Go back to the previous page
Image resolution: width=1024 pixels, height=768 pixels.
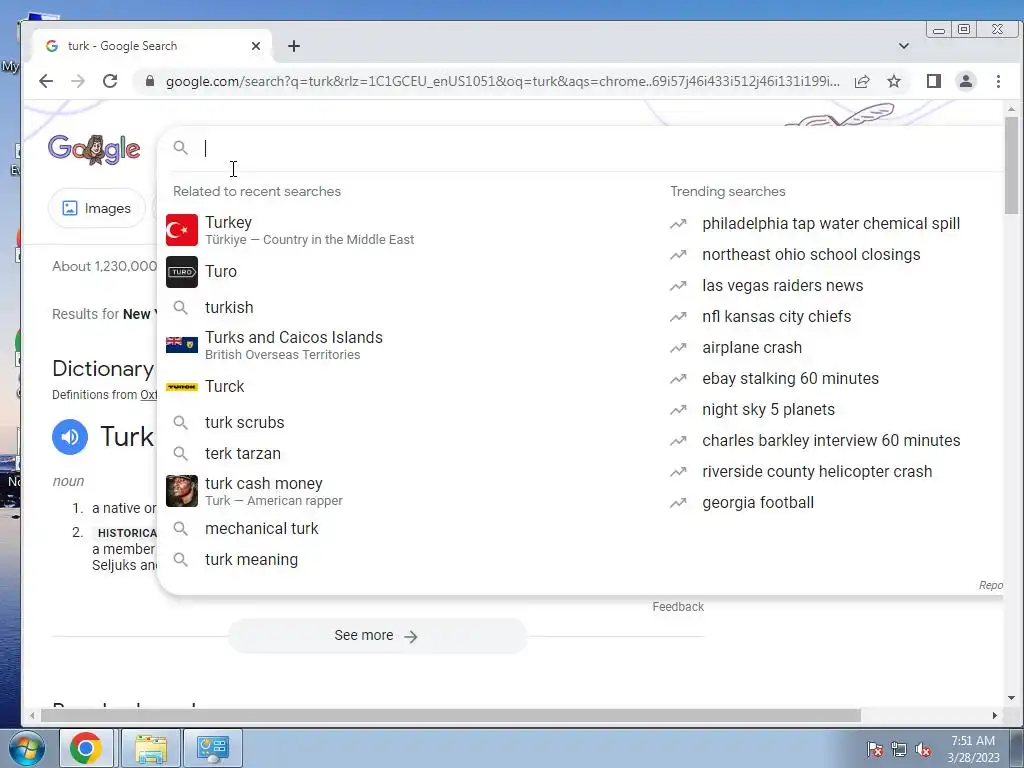46,81
